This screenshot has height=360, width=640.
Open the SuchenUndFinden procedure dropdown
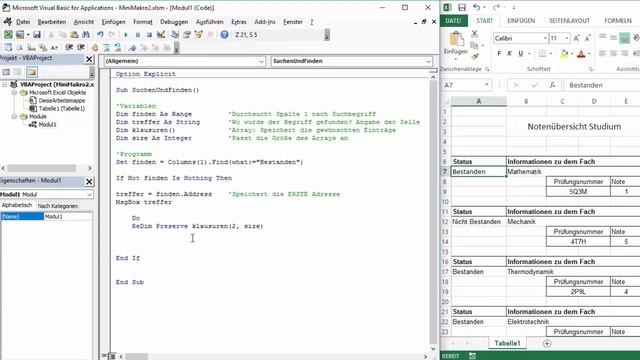(x=428, y=61)
